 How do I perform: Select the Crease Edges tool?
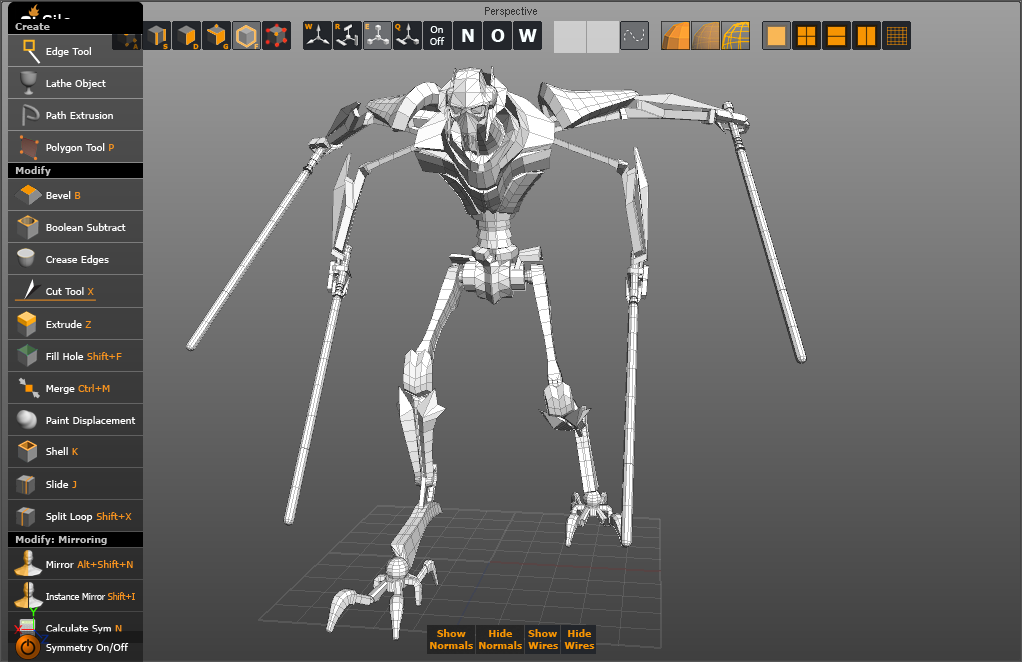75,259
